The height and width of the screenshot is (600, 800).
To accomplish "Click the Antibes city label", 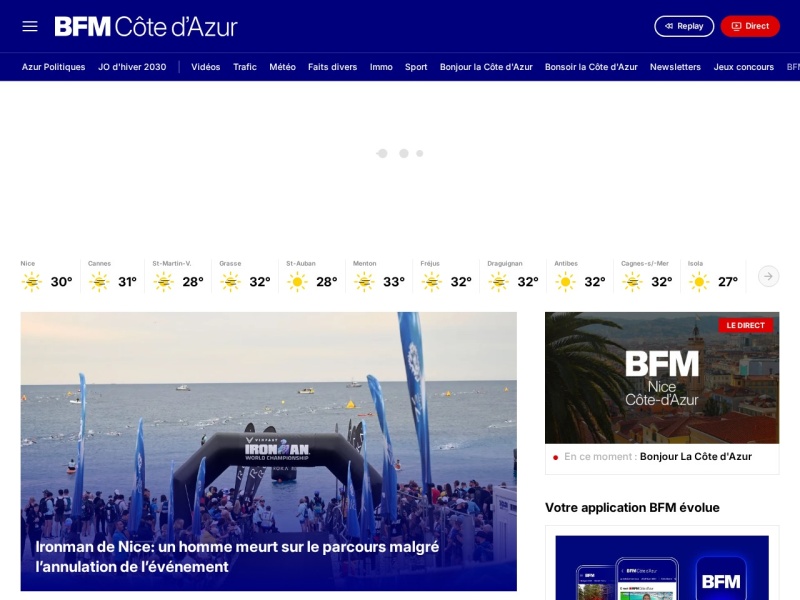I will 566,263.
